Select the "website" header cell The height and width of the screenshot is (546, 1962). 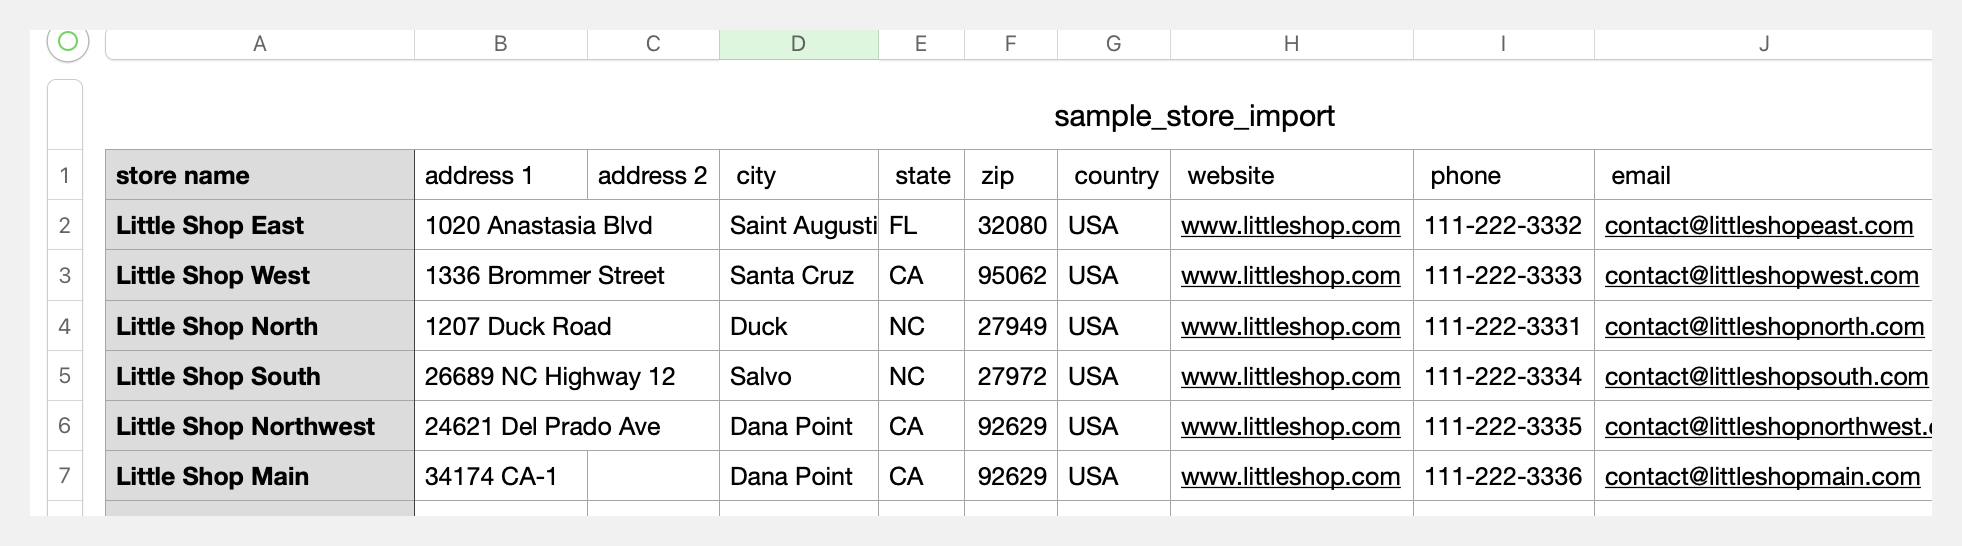(x=1230, y=176)
